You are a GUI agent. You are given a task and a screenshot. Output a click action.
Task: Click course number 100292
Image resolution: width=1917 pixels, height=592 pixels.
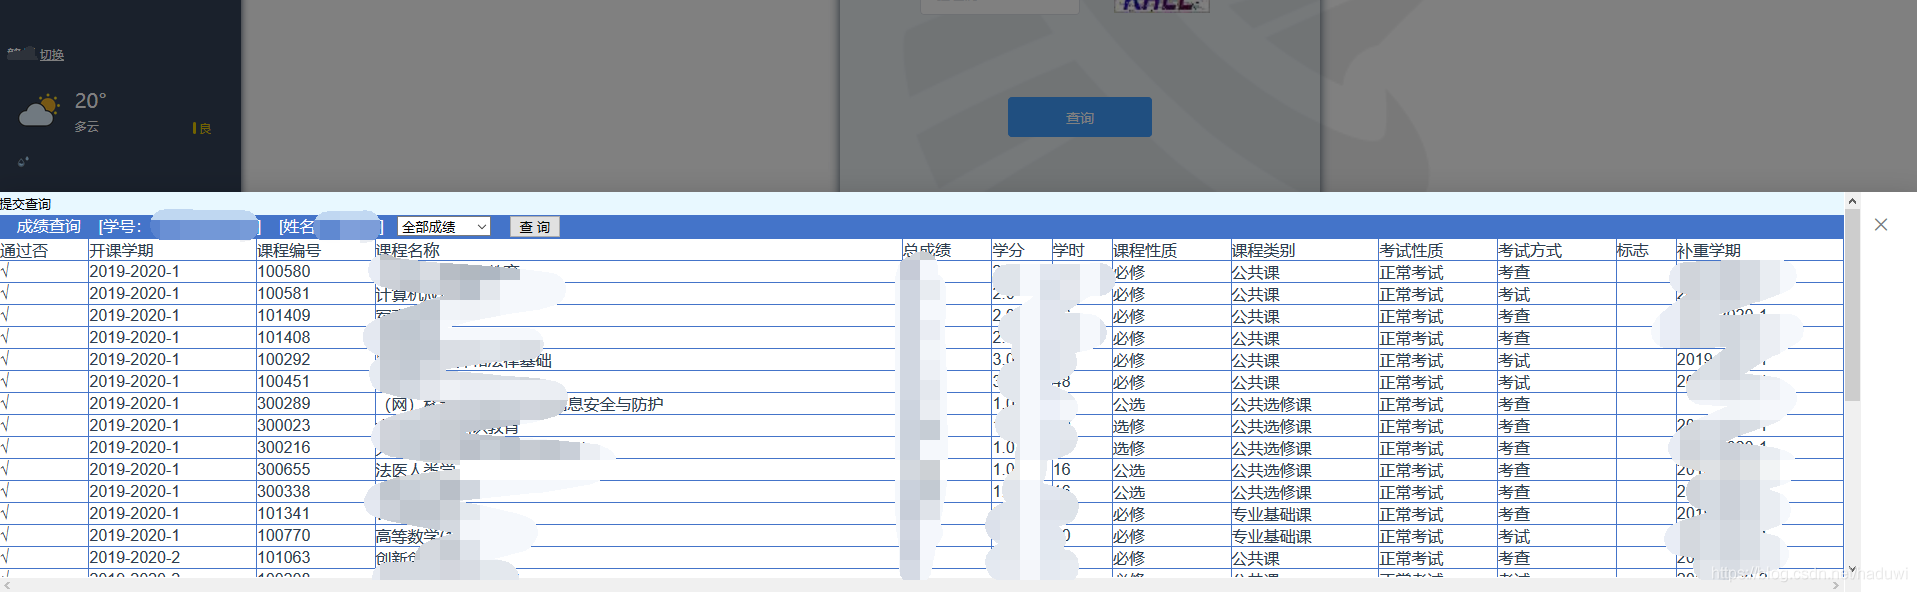tap(284, 360)
